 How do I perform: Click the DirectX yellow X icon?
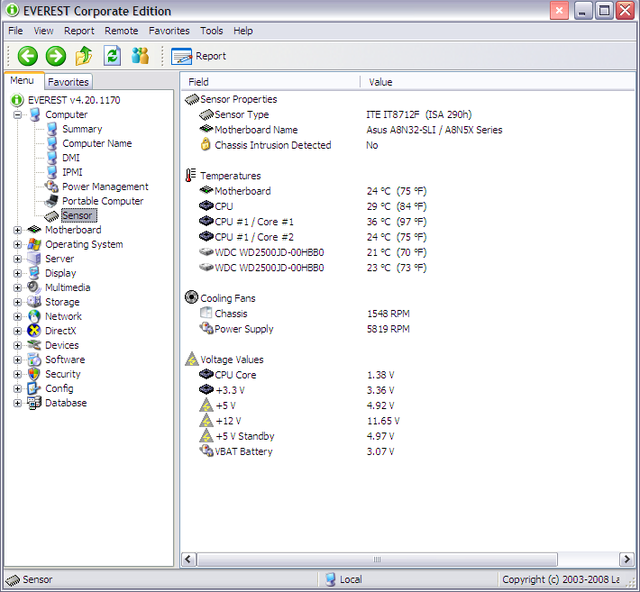coord(34,331)
